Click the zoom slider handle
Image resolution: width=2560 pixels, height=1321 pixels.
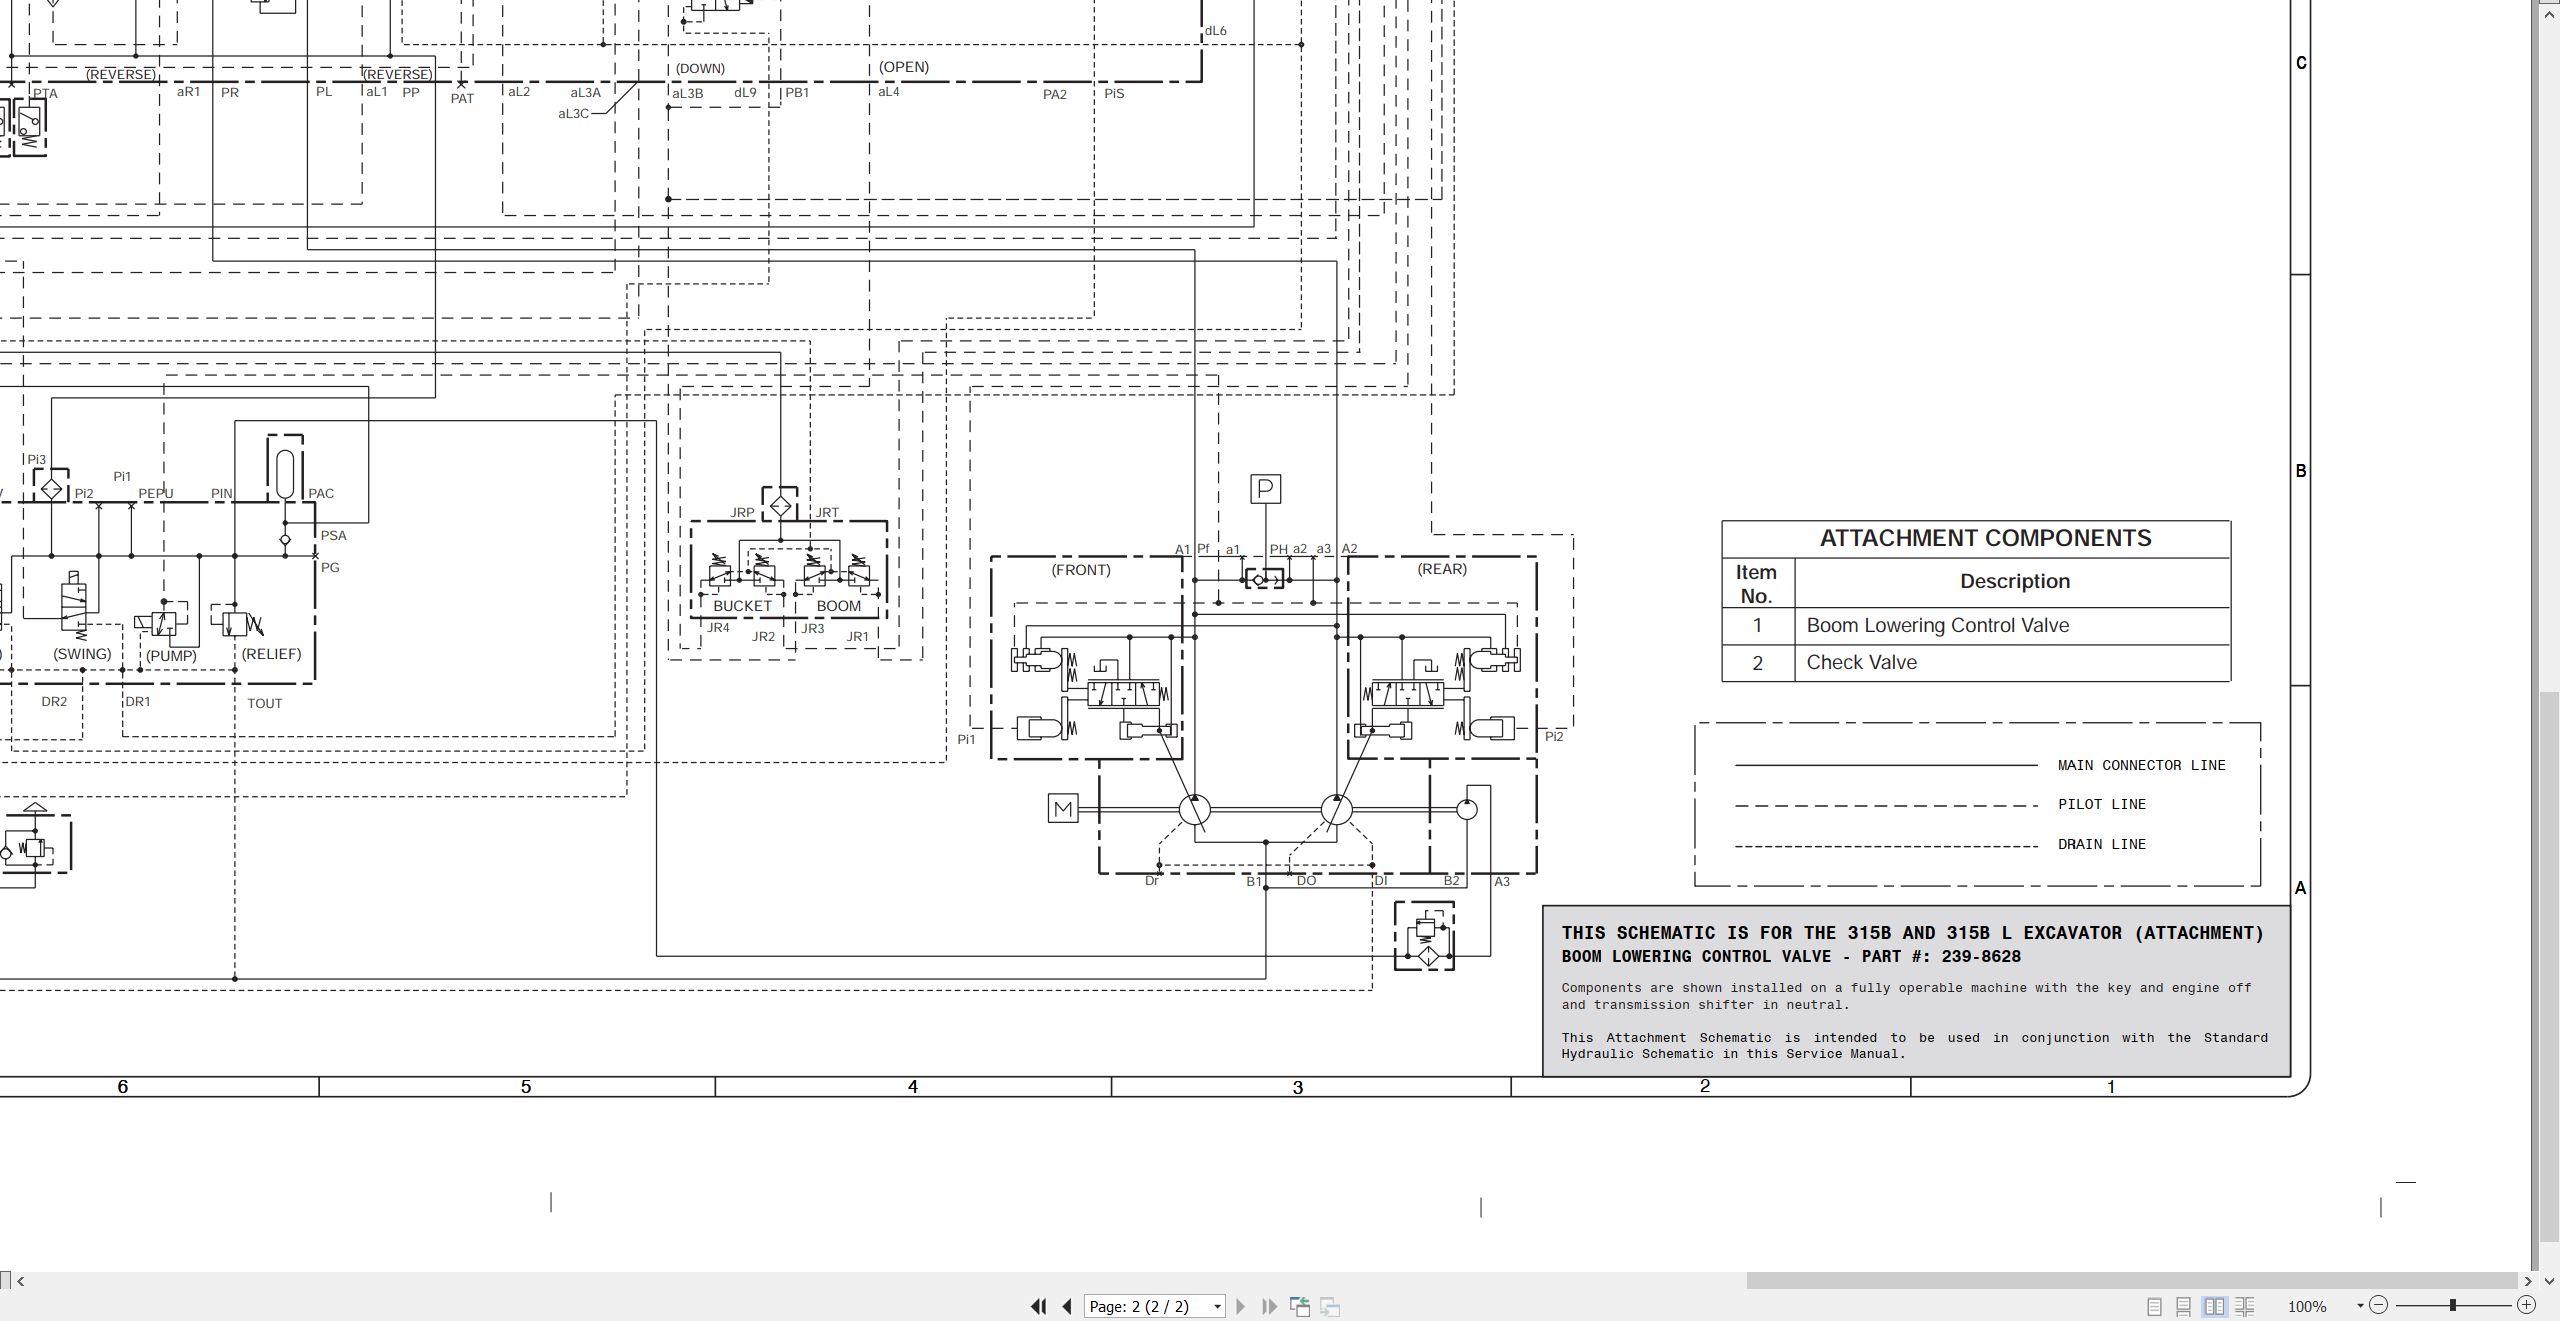coord(2453,1305)
